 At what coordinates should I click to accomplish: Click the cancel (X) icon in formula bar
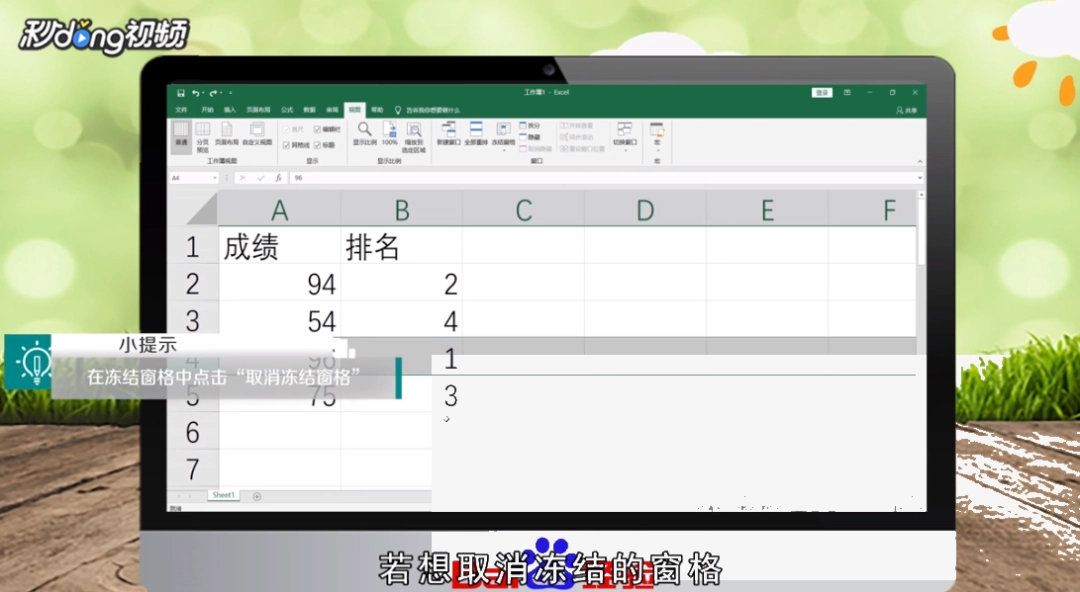(x=242, y=178)
